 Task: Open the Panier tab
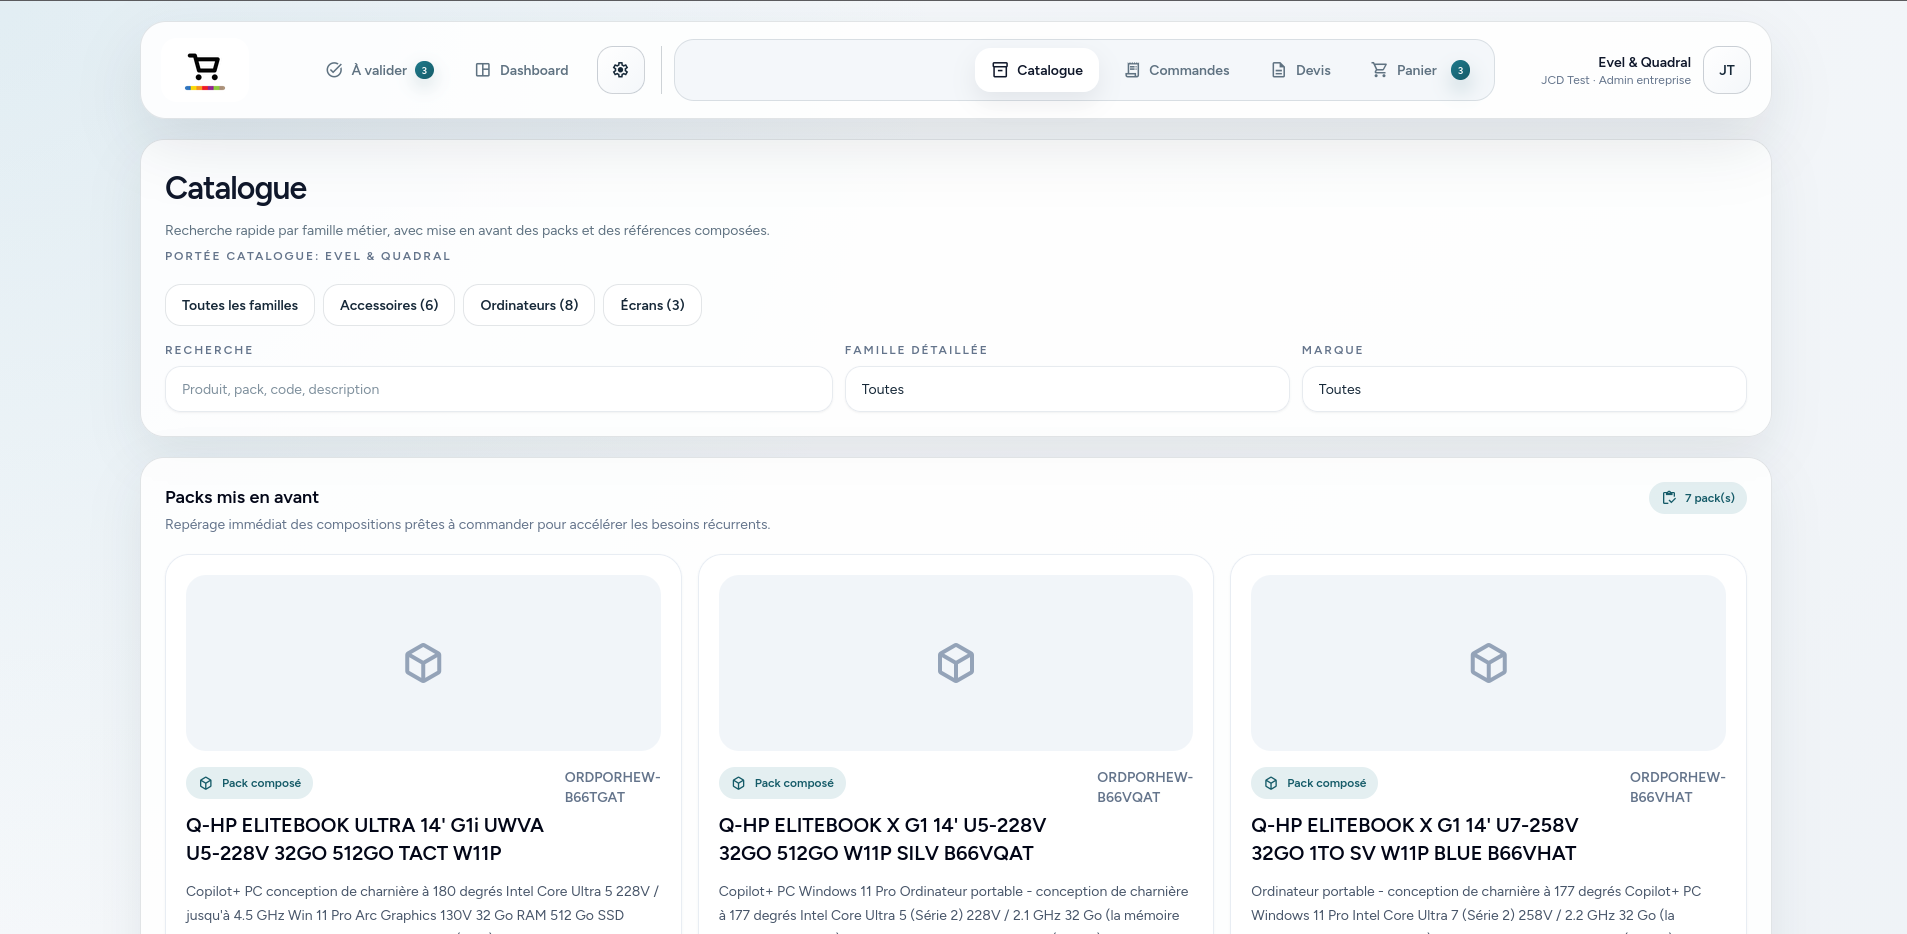click(1420, 70)
